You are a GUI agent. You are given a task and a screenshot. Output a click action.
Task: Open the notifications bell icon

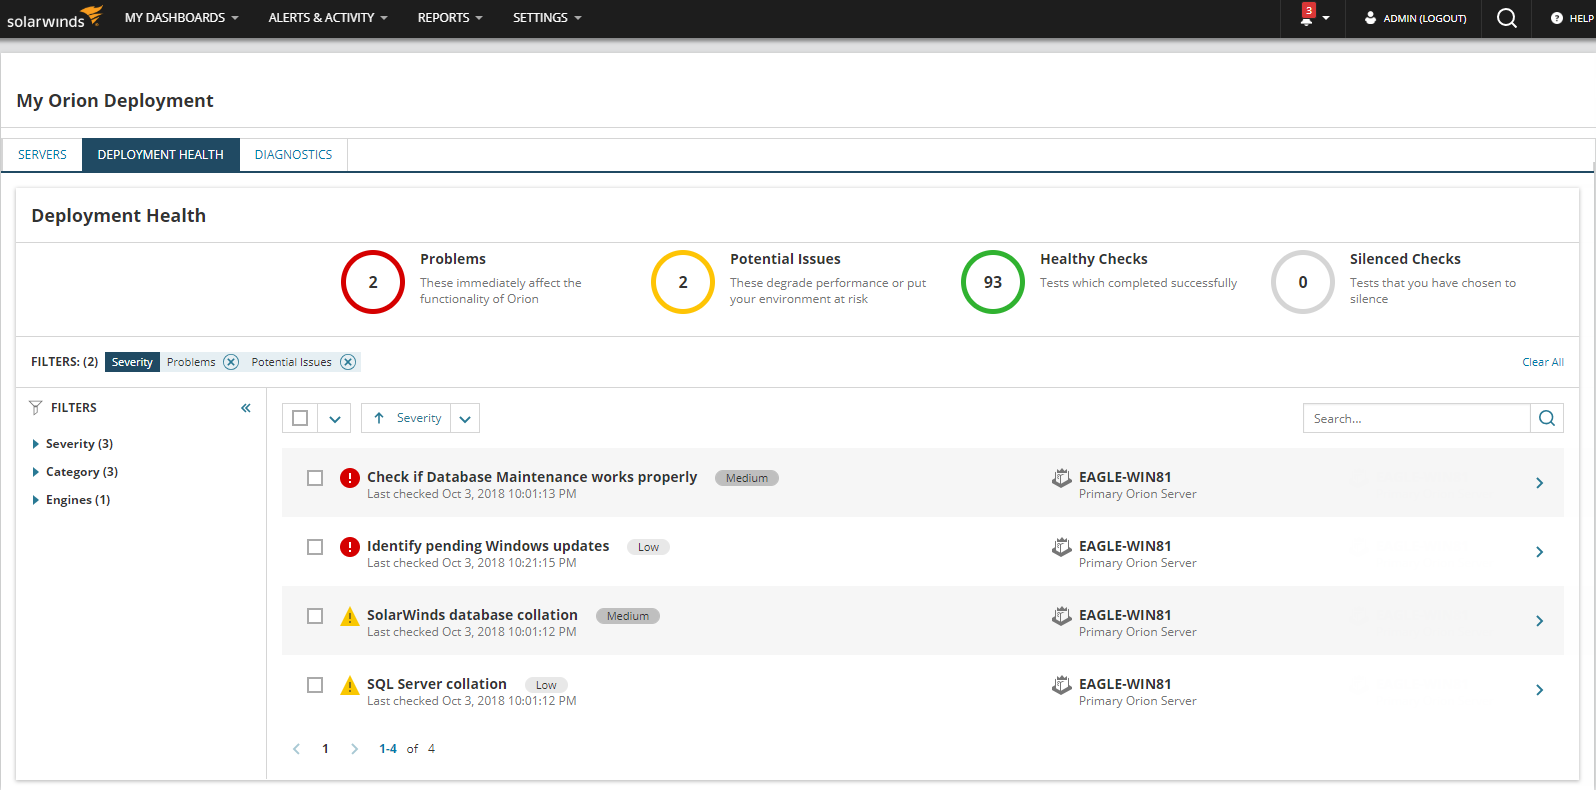1307,18
